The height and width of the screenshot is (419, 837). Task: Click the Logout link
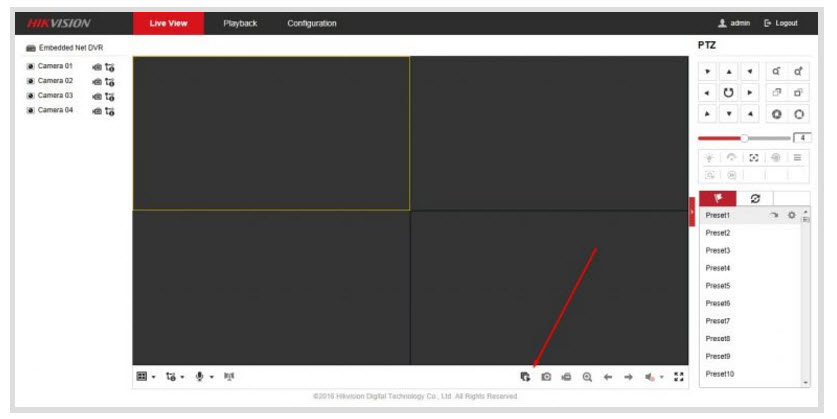coord(780,23)
